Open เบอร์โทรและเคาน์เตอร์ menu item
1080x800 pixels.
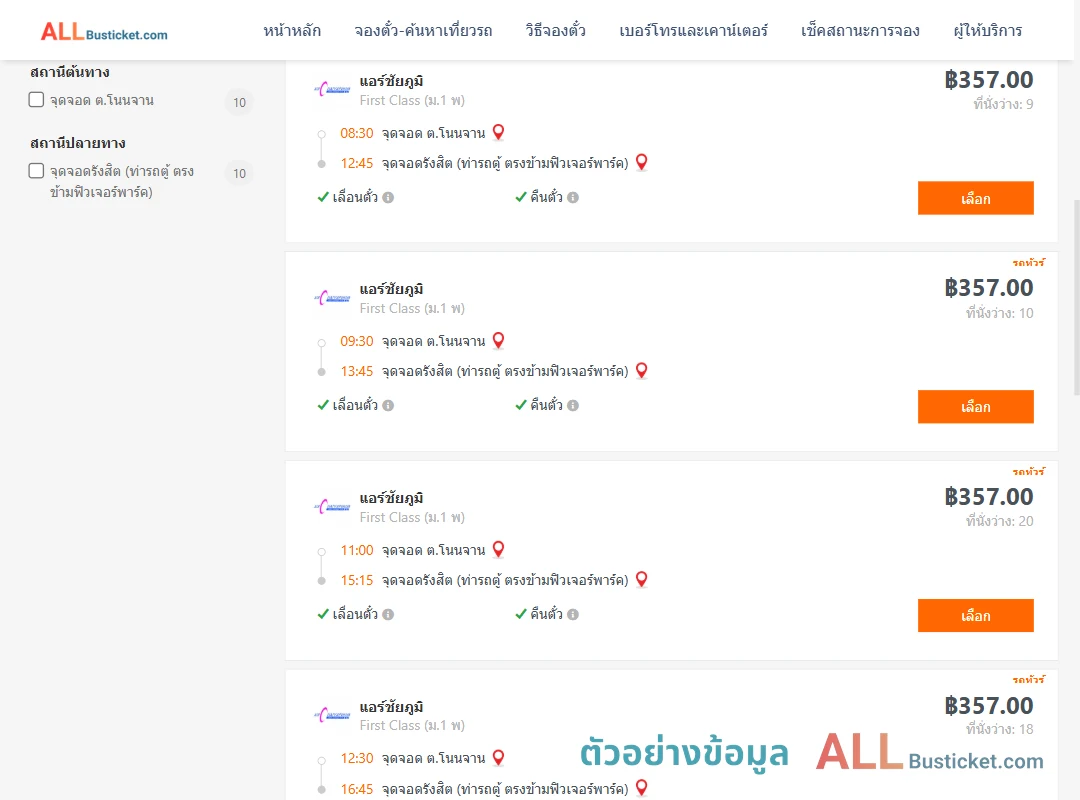(x=693, y=31)
